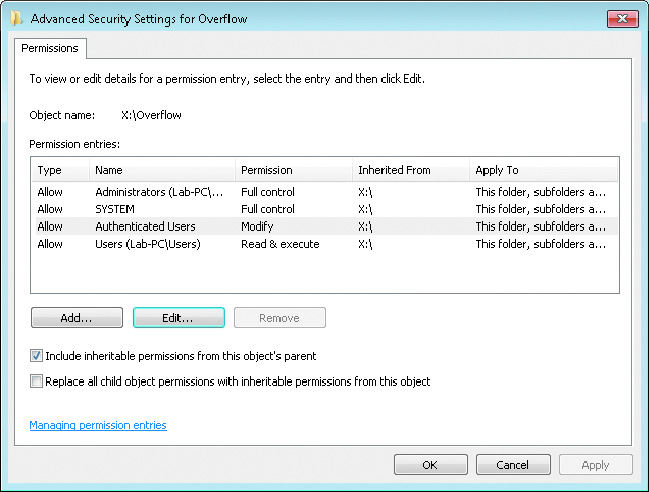Open the Managing permission entries link
The width and height of the screenshot is (649, 492).
(x=98, y=425)
